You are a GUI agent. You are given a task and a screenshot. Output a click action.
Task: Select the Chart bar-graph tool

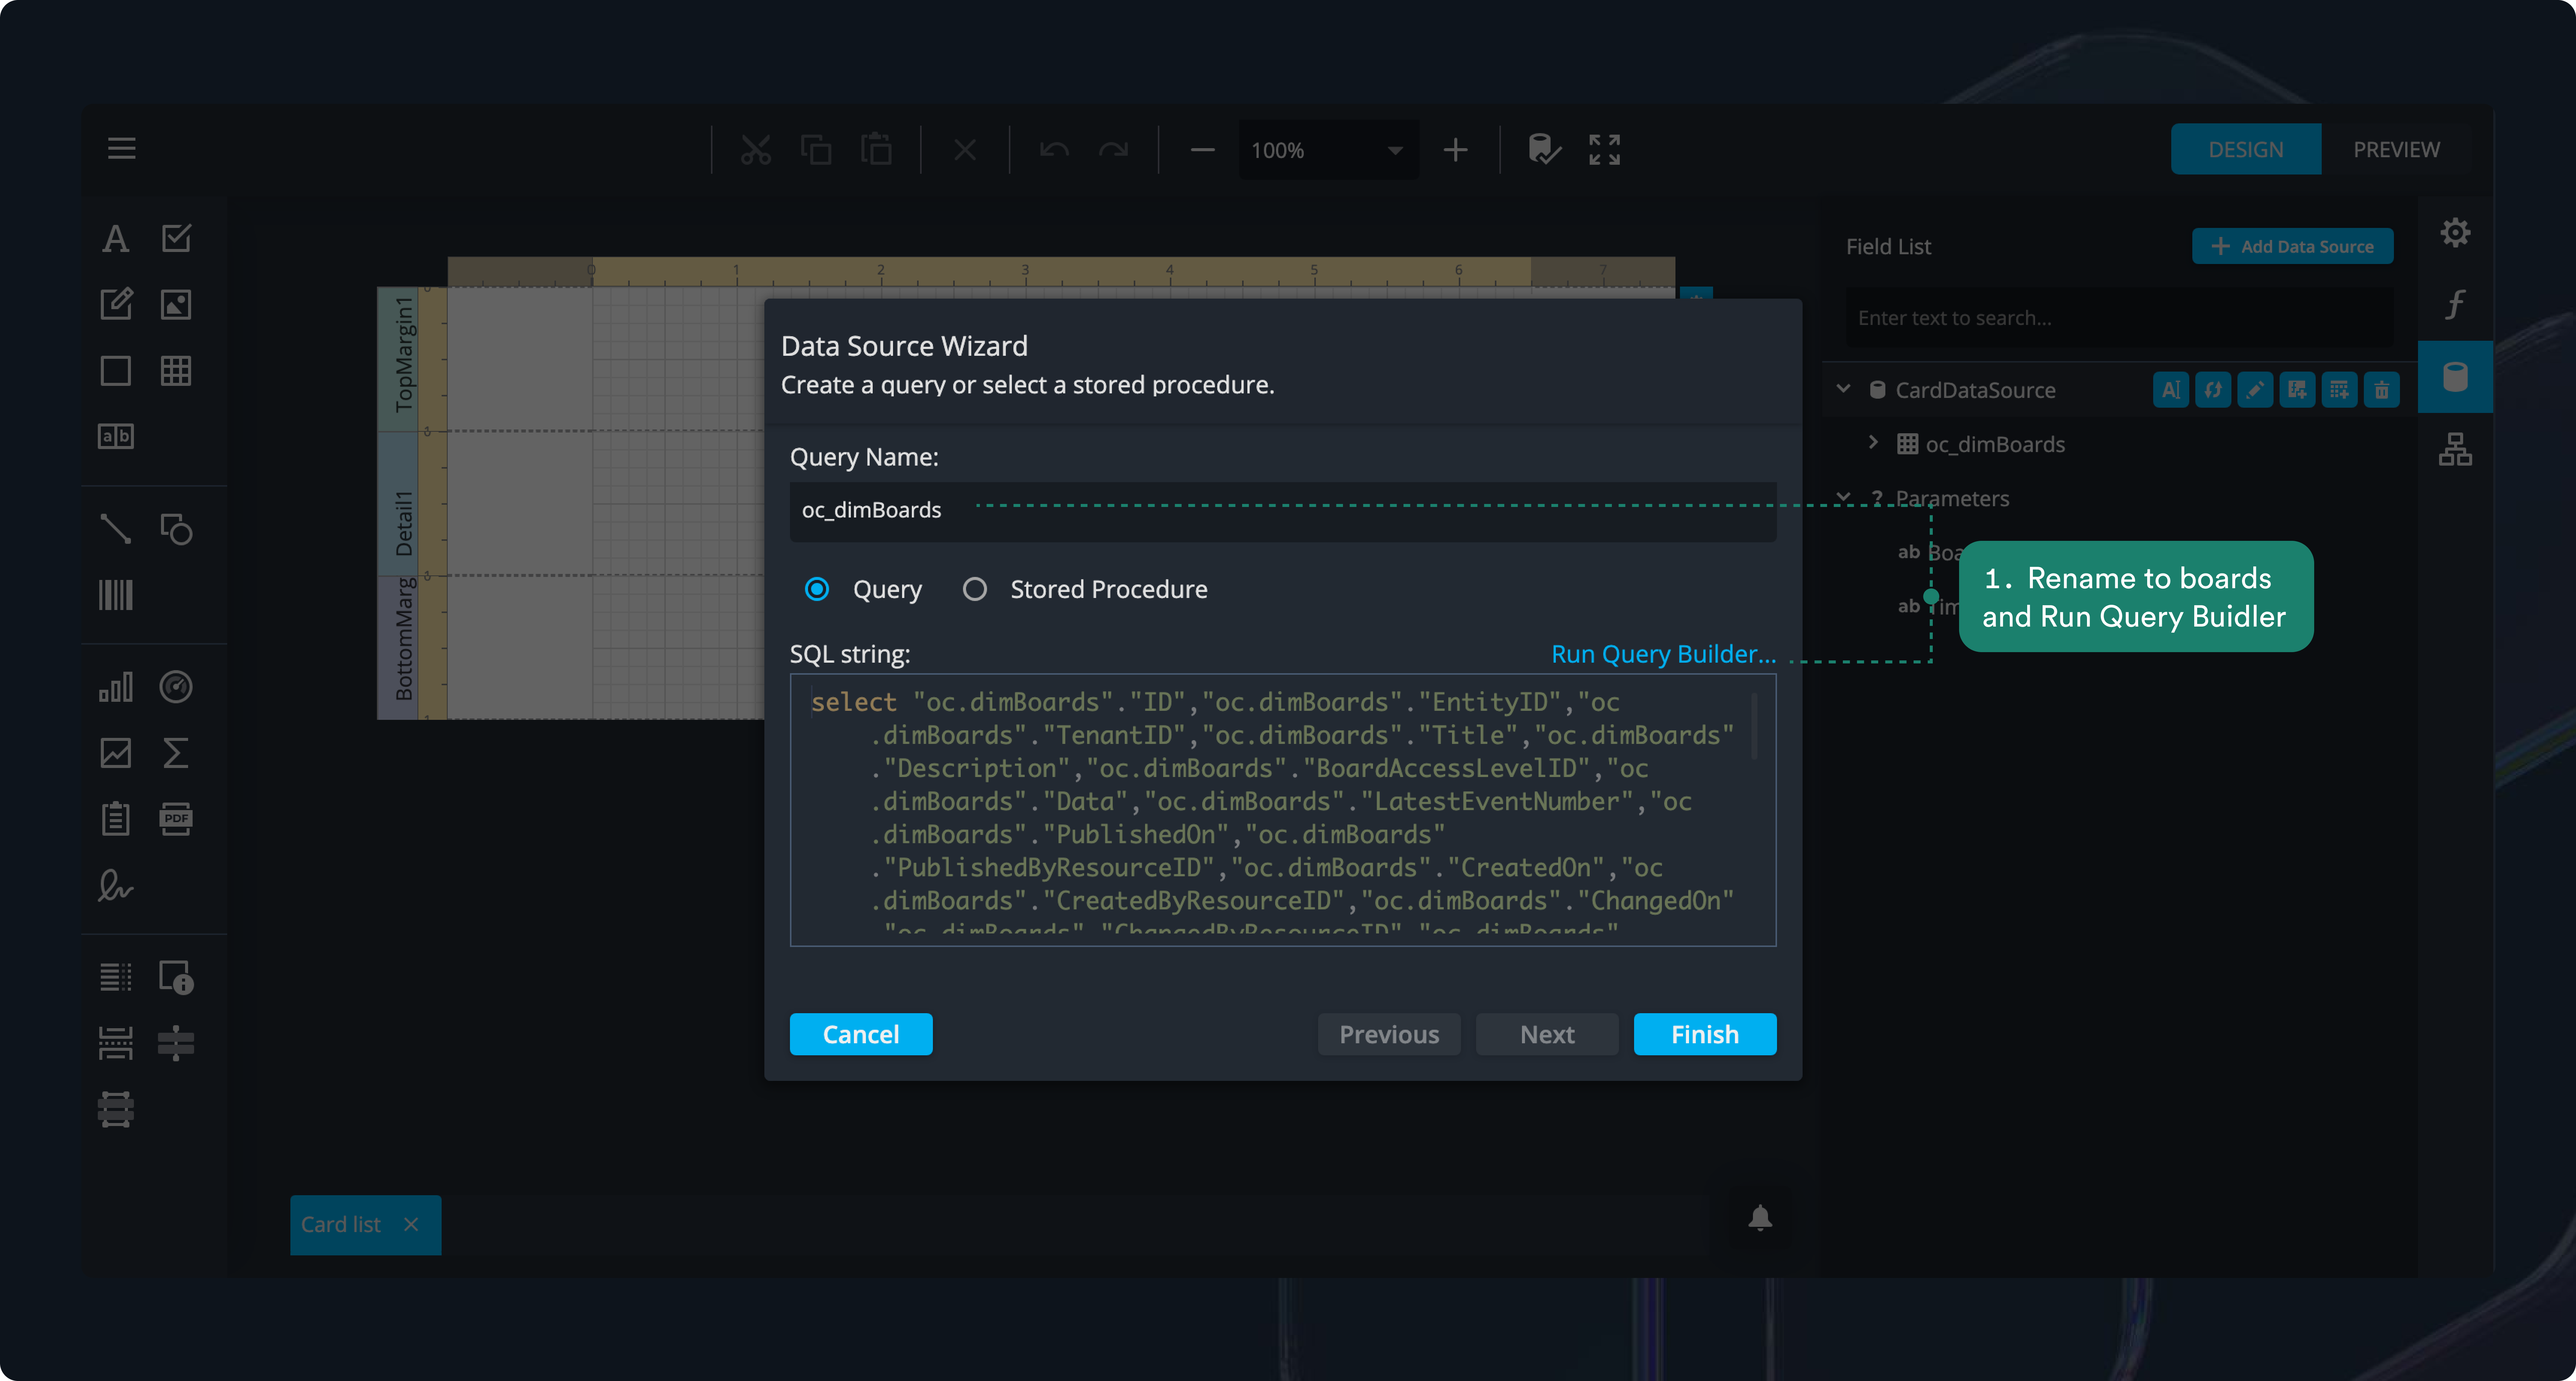[115, 687]
